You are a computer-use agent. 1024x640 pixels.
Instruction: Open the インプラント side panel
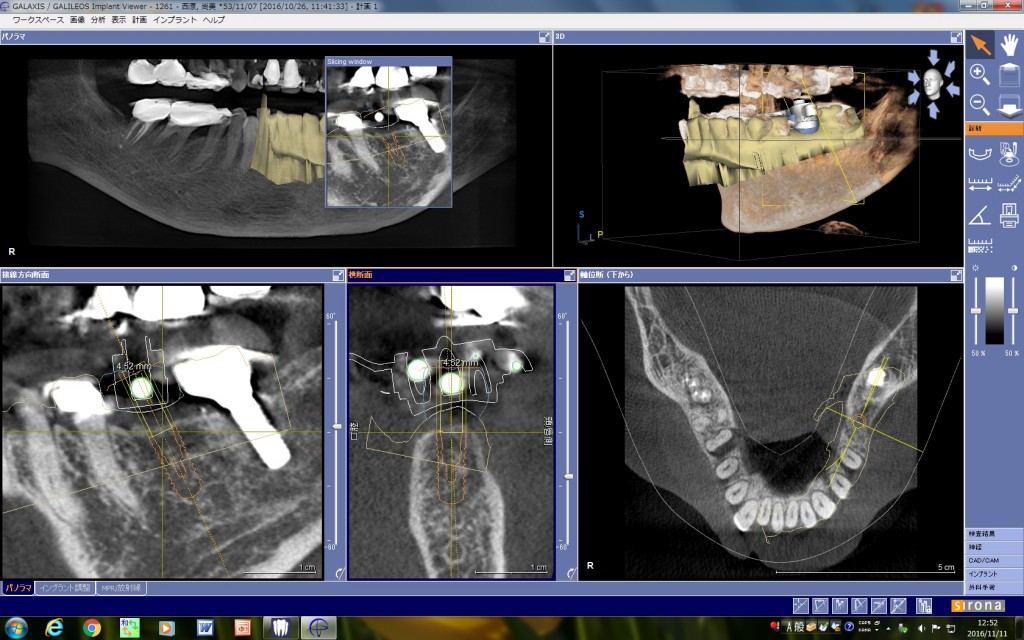(x=994, y=574)
